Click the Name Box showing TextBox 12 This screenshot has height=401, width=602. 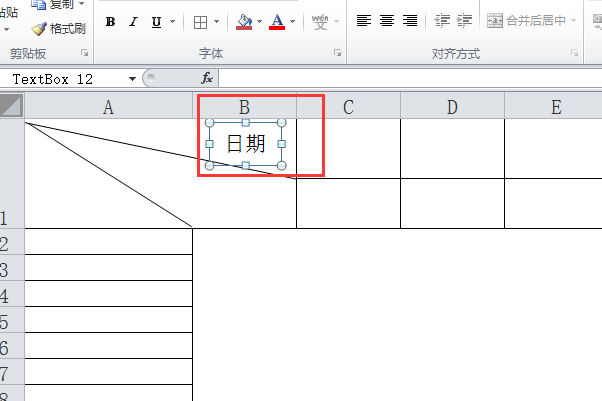coord(65,79)
